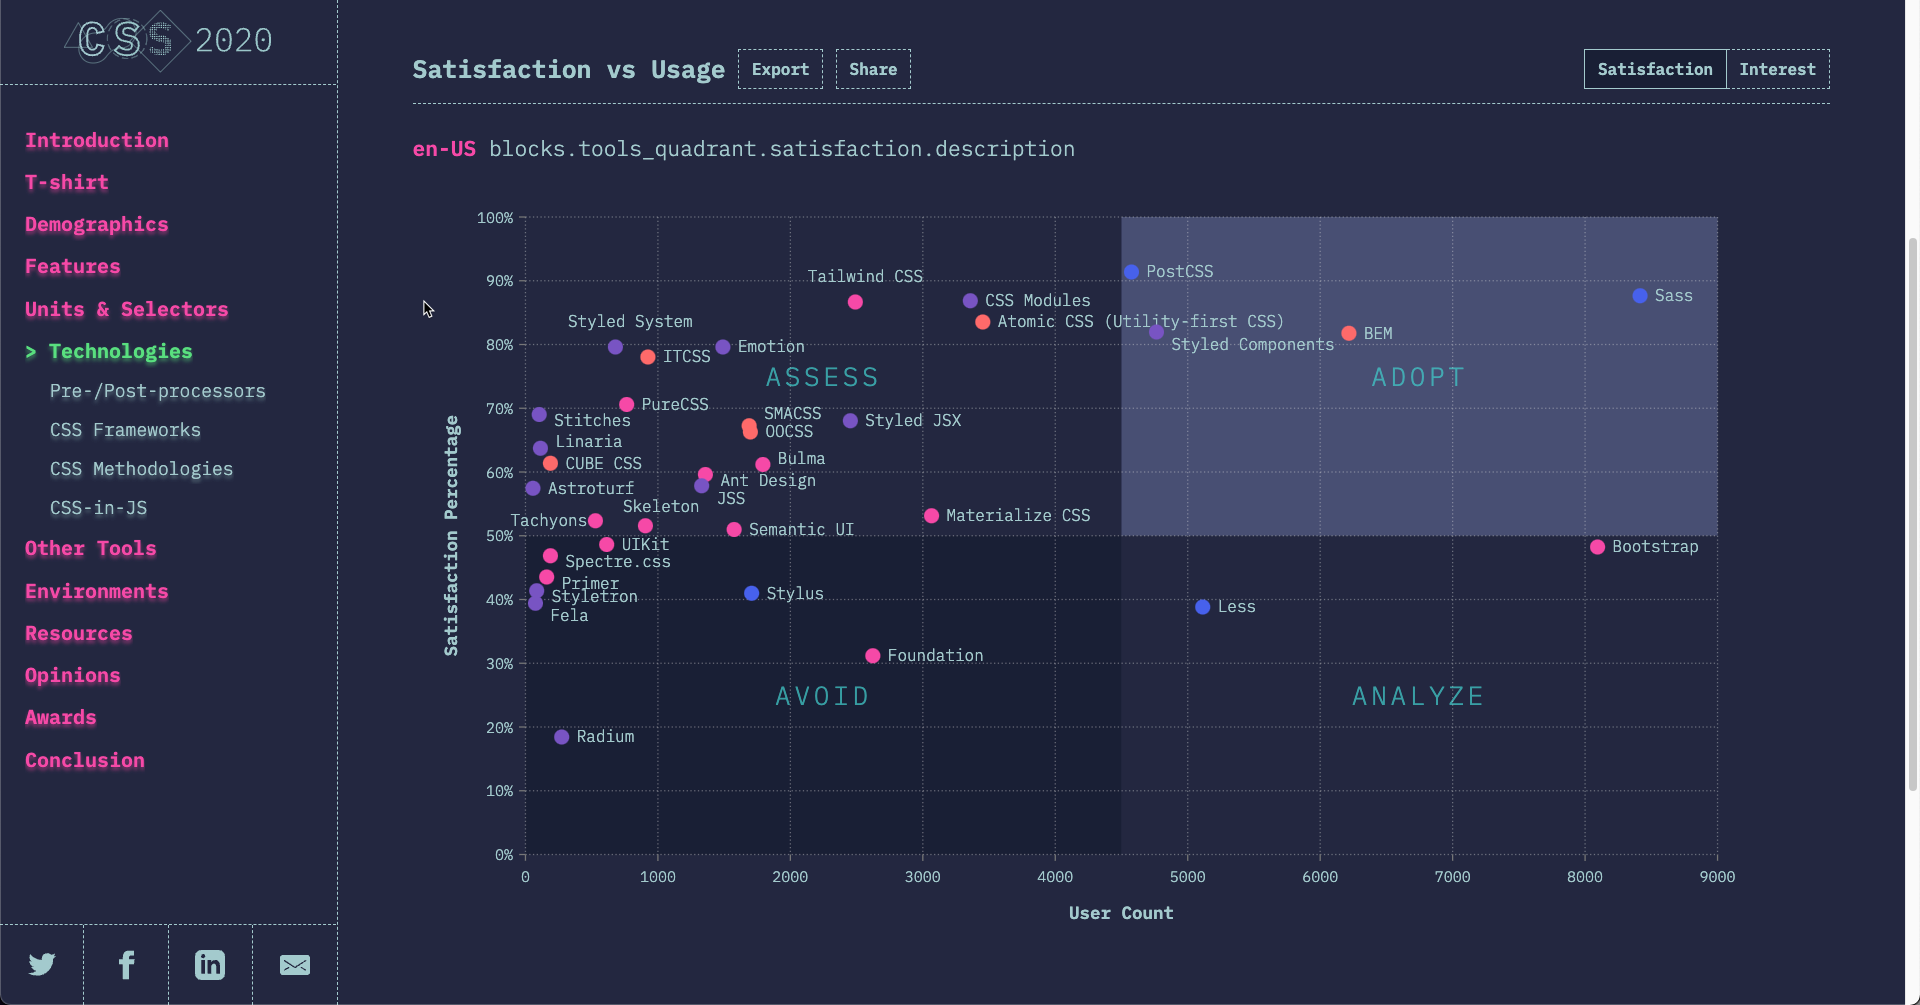Select the Sass data point

tap(1640, 296)
